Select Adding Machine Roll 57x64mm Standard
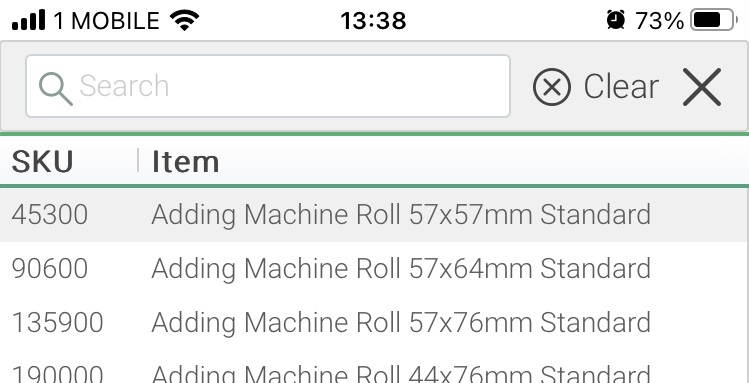The width and height of the screenshot is (749, 383). (401, 268)
